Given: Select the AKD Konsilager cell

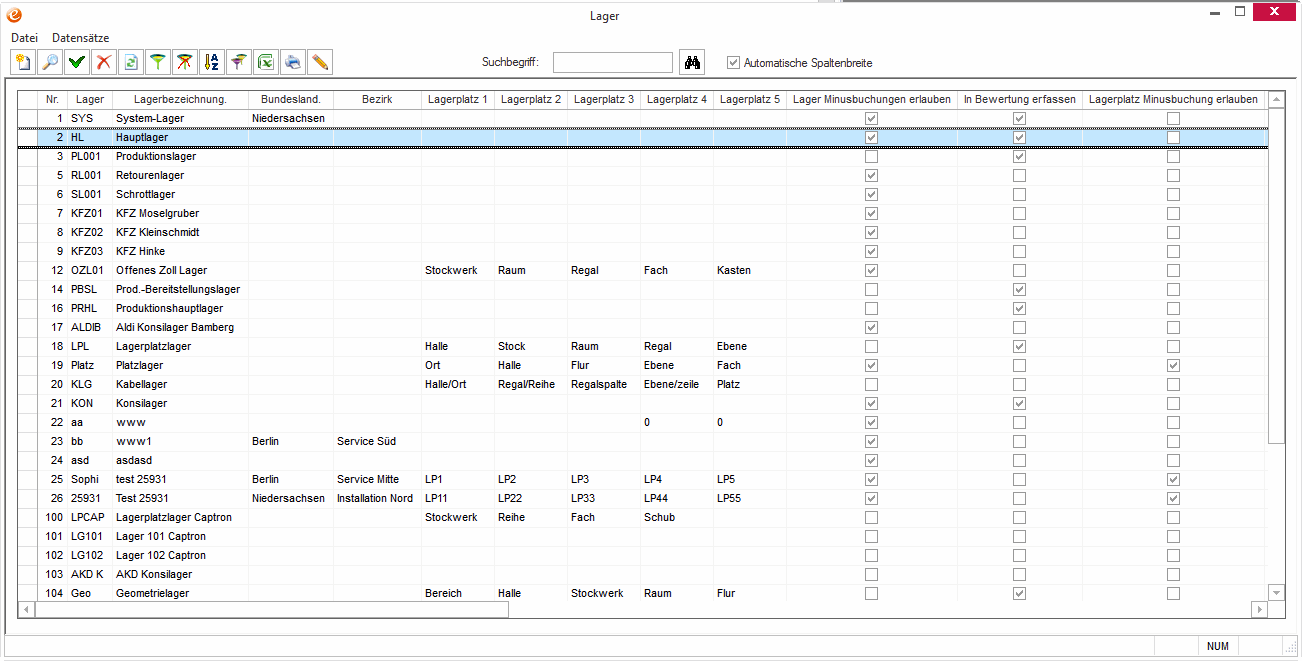Looking at the screenshot, I should pyautogui.click(x=180, y=574).
